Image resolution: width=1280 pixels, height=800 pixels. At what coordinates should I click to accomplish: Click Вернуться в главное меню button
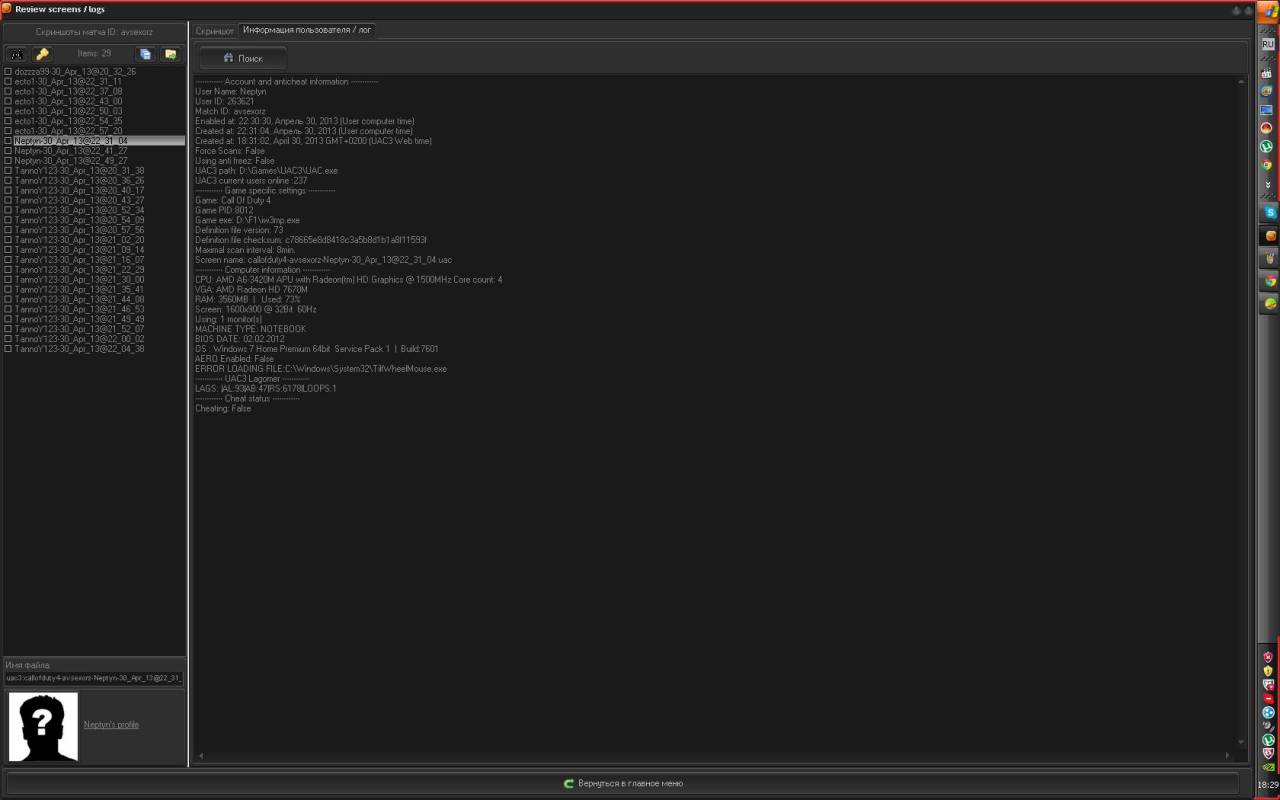click(x=623, y=783)
